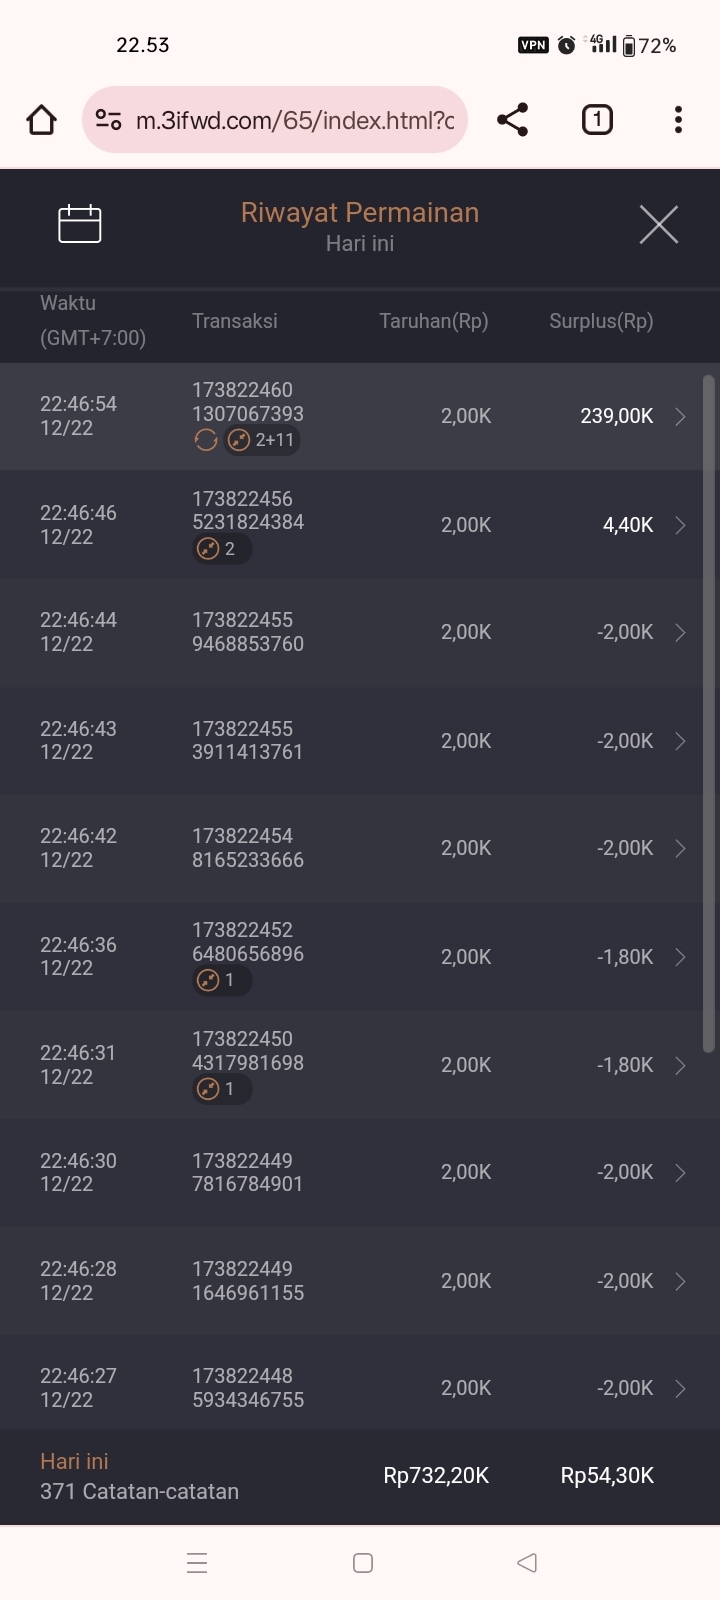Tap the share icon in browser toolbar
Image resolution: width=720 pixels, height=1600 pixels.
[512, 120]
